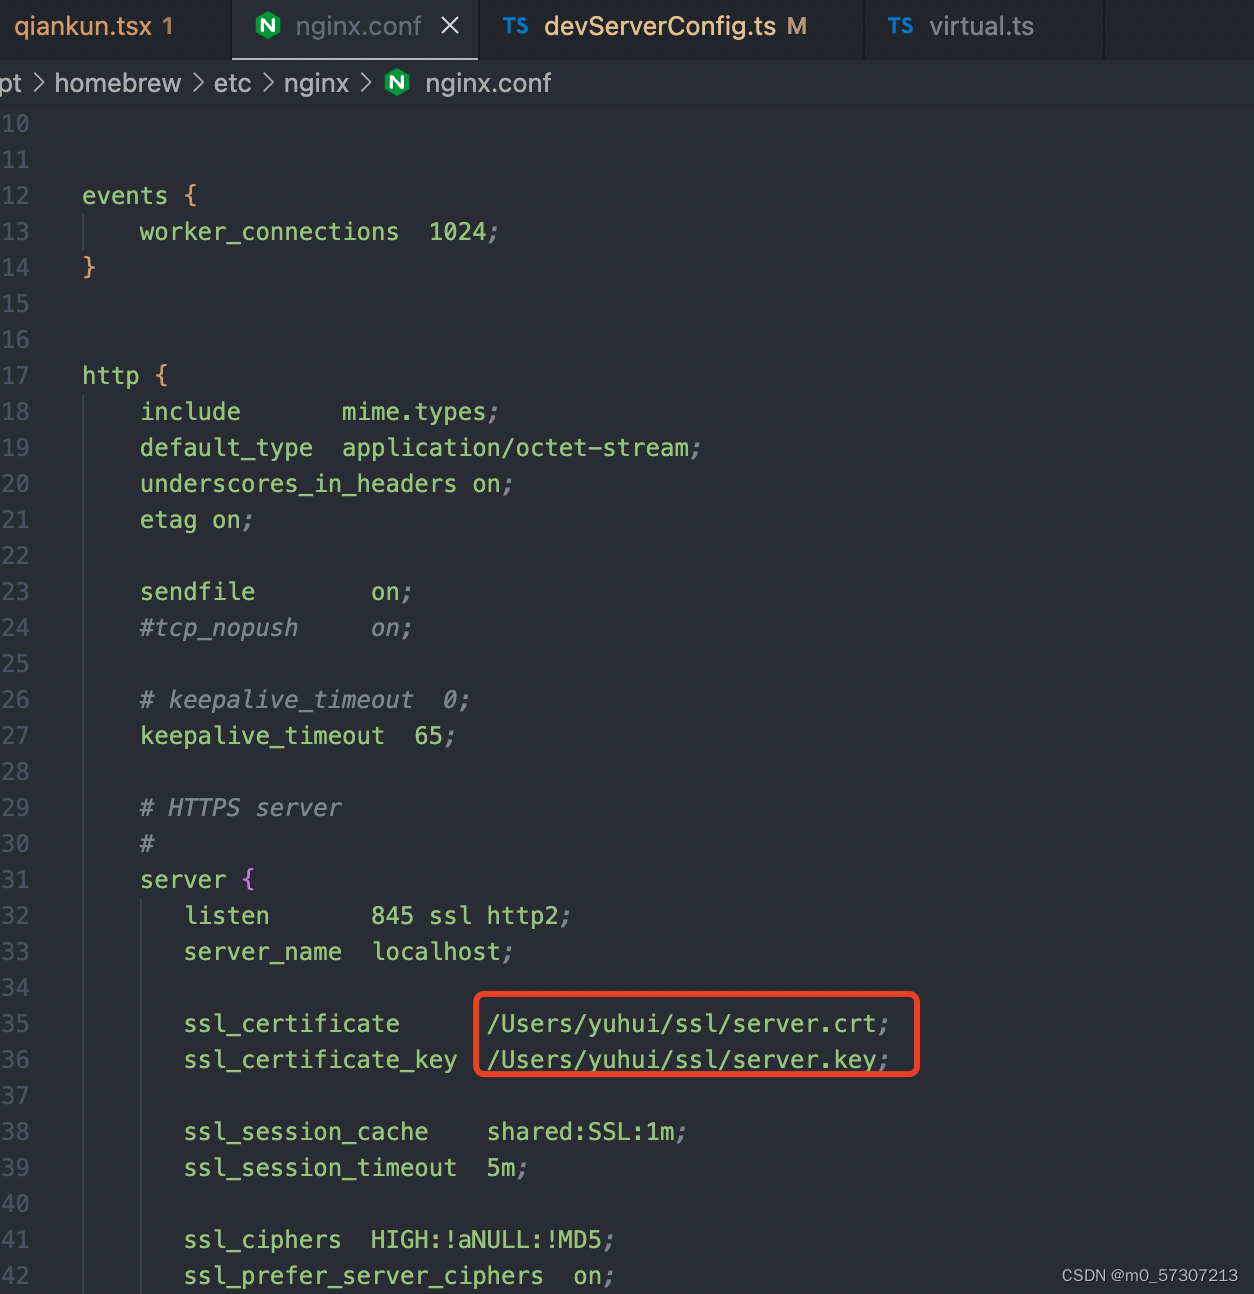This screenshot has height=1294, width=1254.
Task: Click 'shared:SSL:1m' value
Action: 580,1132
